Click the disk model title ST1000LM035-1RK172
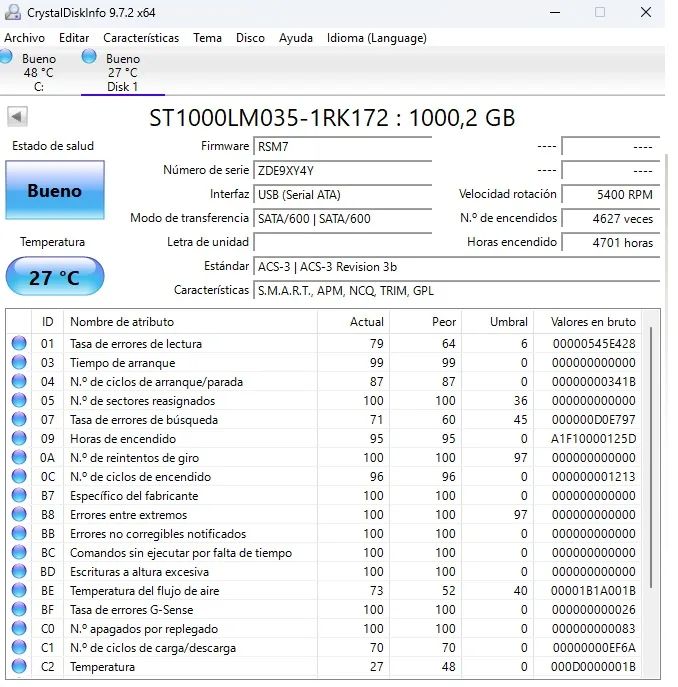 pyautogui.click(x=269, y=117)
